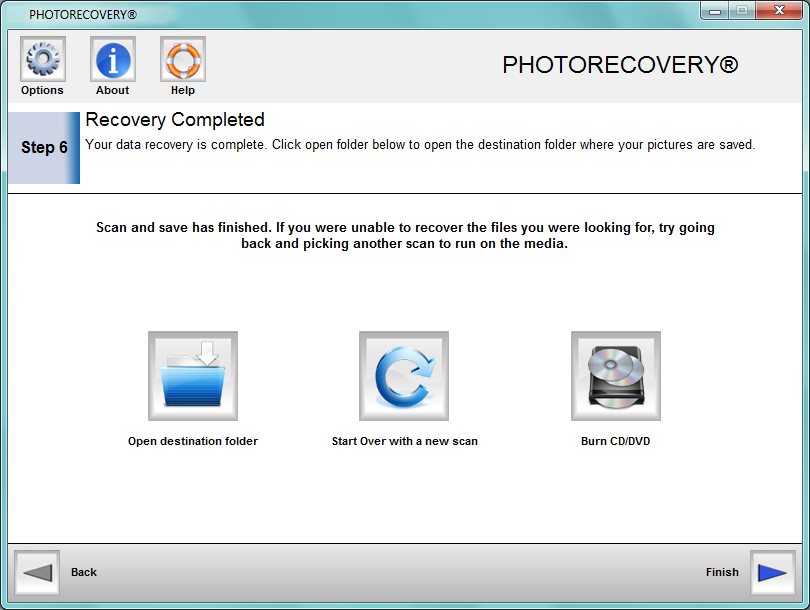Click the Scan and save has finished message

click(405, 236)
